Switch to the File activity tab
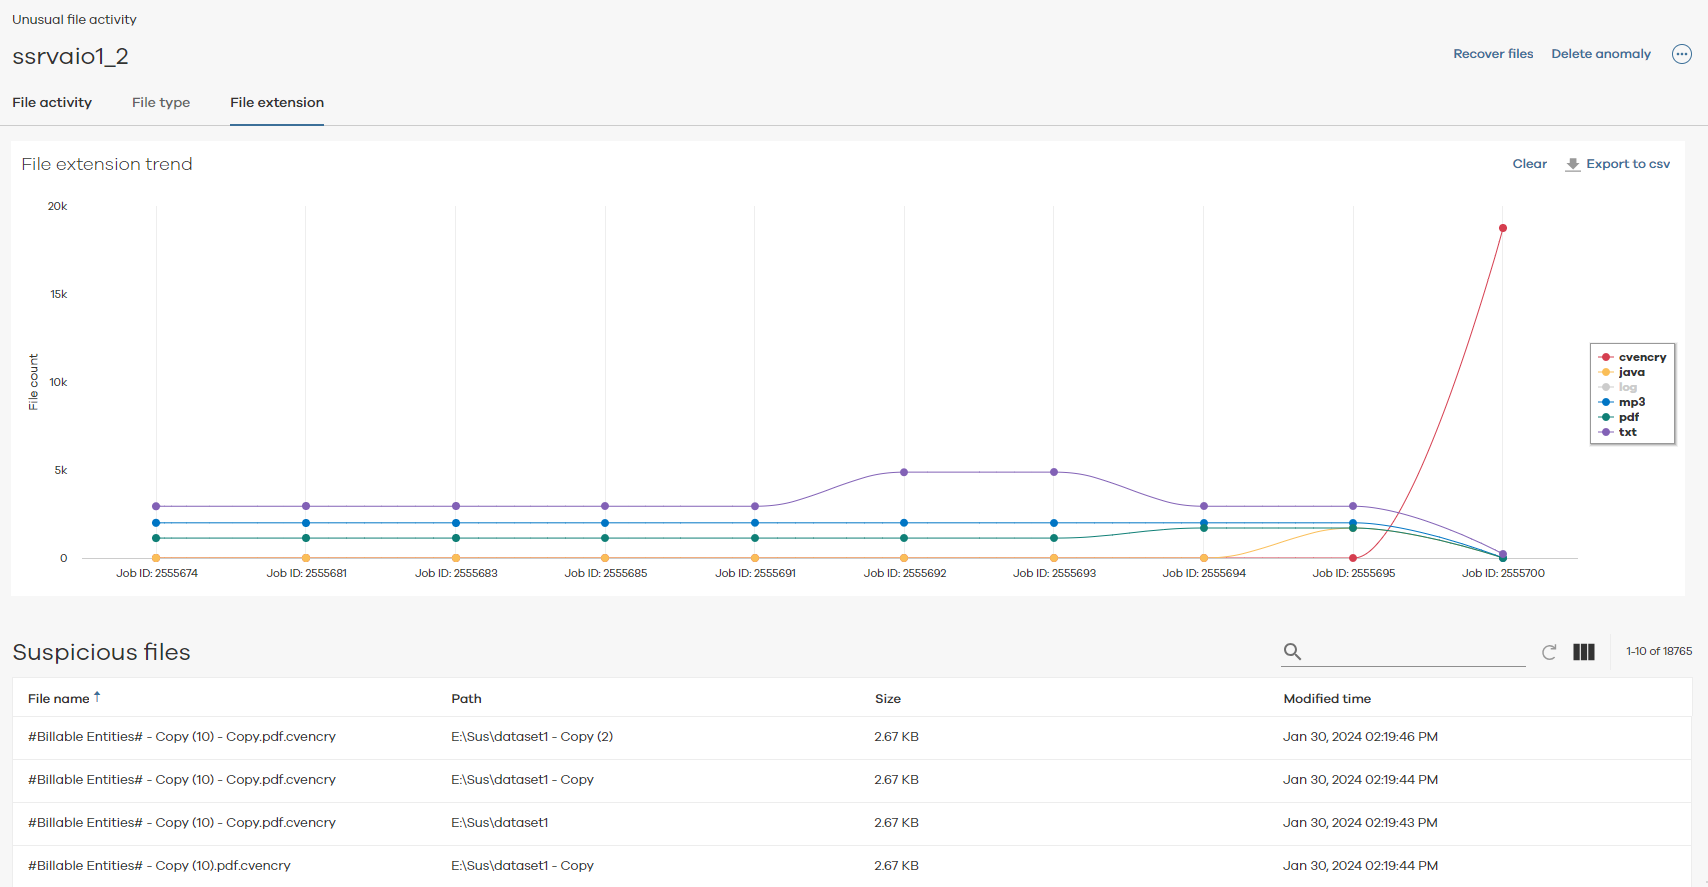The width and height of the screenshot is (1708, 887). pyautogui.click(x=52, y=102)
